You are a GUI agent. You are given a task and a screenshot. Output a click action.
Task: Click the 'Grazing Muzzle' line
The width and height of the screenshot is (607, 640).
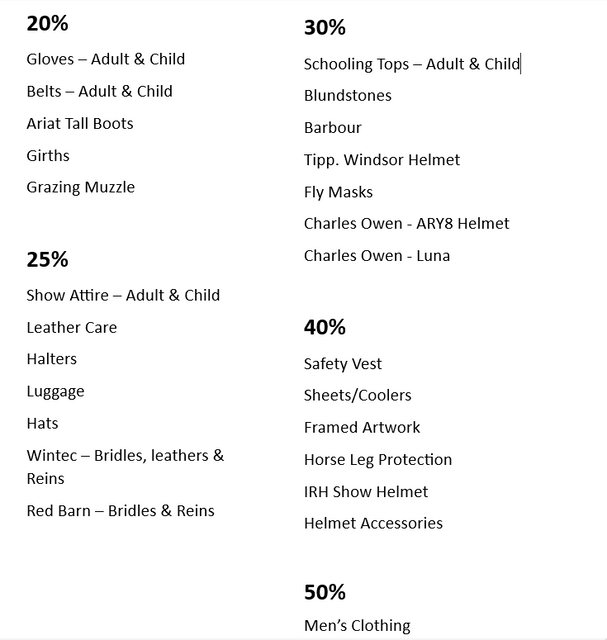click(81, 187)
